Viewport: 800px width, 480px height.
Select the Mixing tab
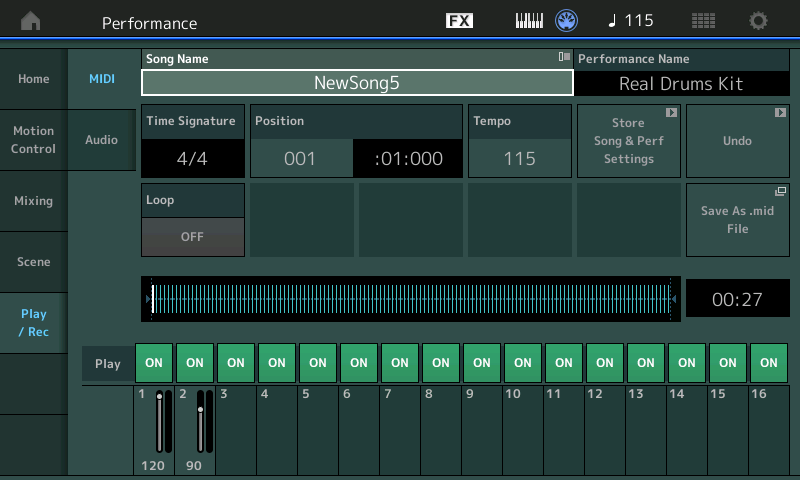point(34,201)
